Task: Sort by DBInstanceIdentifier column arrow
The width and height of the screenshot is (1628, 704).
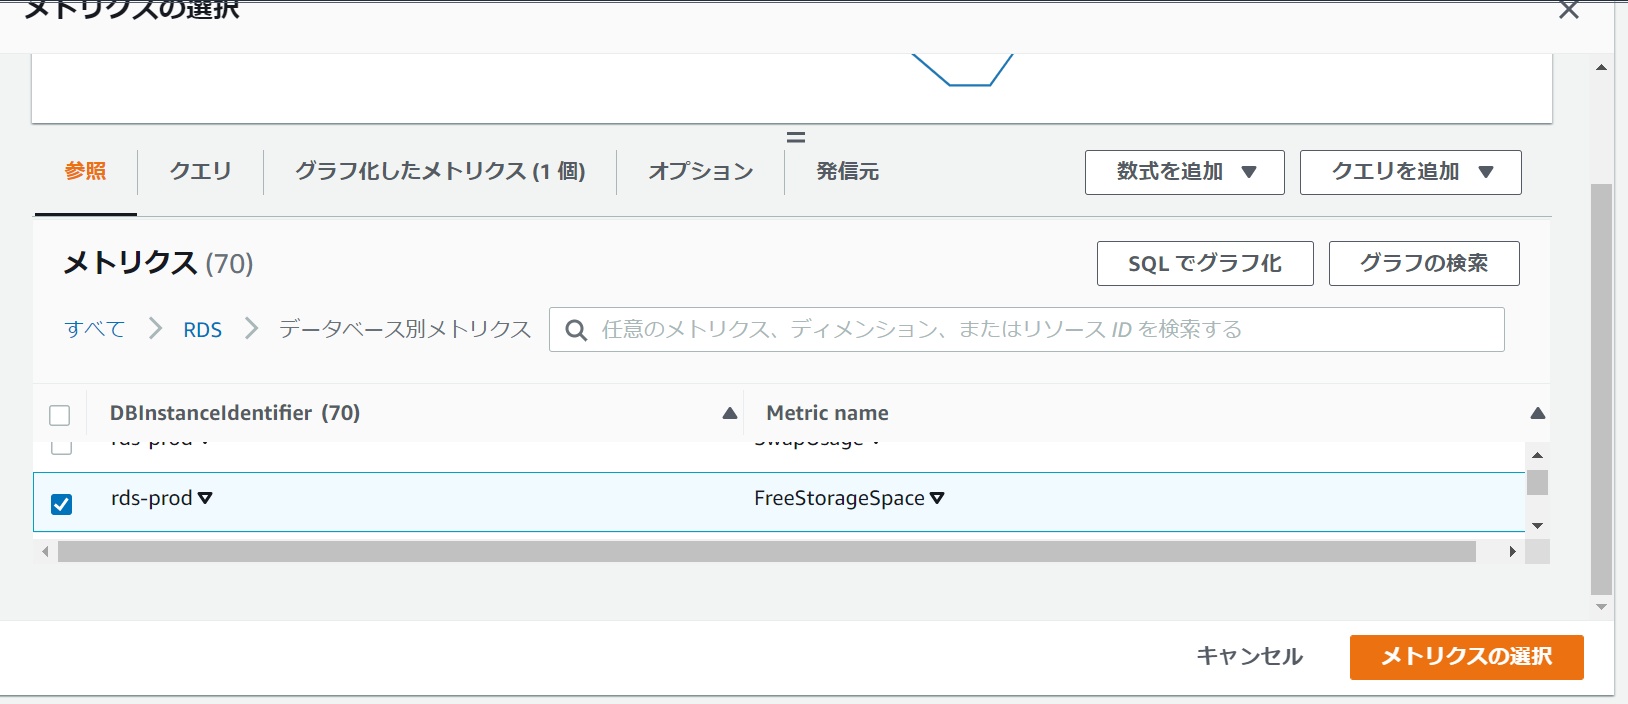Action: click(x=730, y=413)
